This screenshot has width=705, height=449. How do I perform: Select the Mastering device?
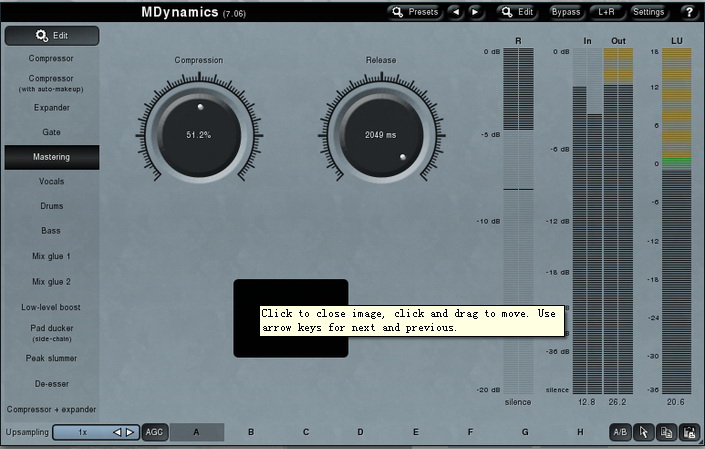pyautogui.click(x=52, y=157)
